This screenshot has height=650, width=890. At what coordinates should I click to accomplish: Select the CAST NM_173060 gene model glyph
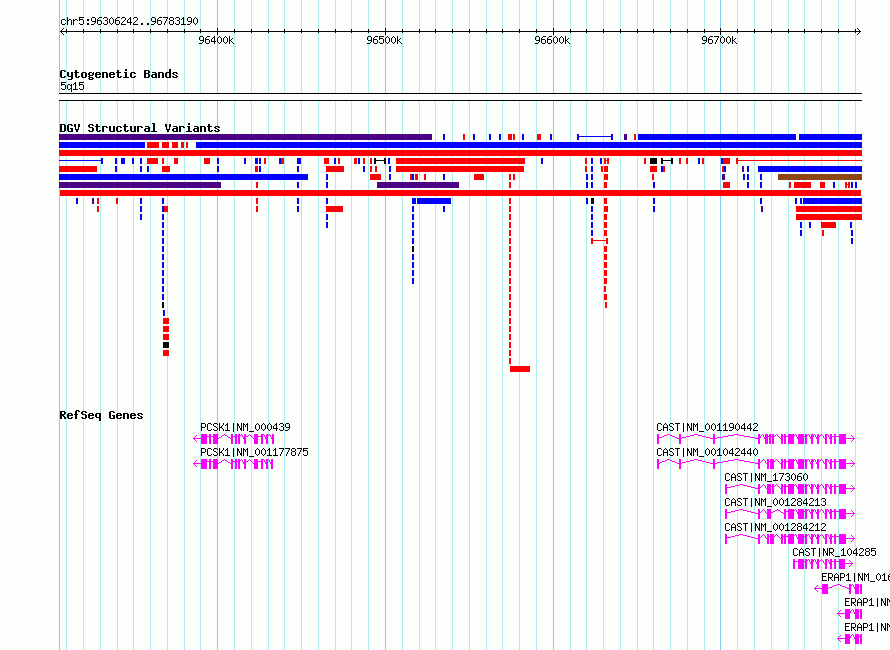[790, 489]
